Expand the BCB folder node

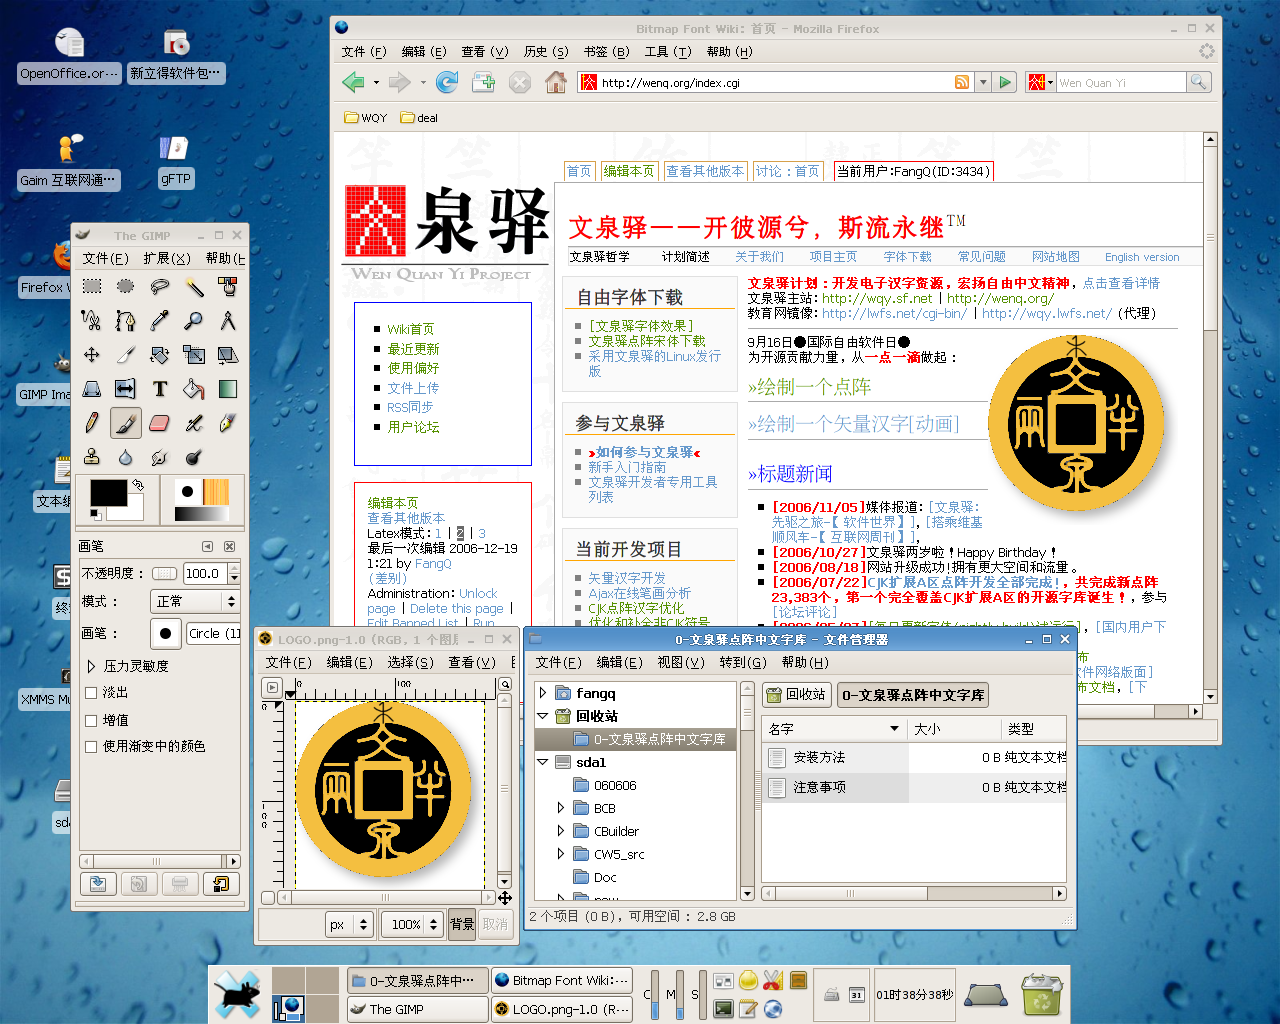pos(560,808)
